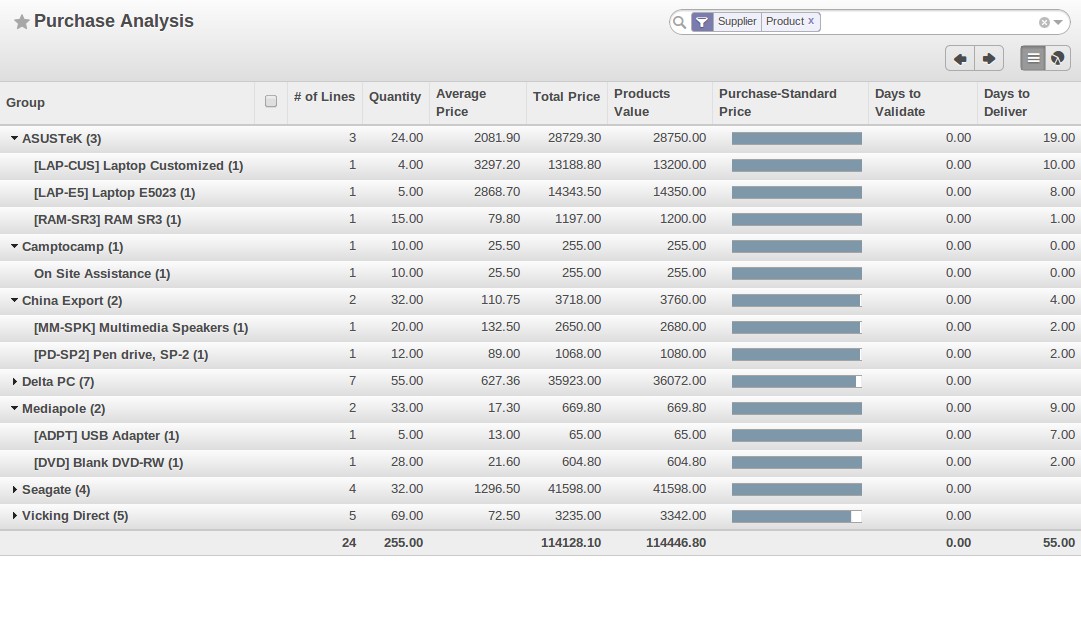The image size is (1081, 642).
Task: Click Total Price value 28729.30
Action: point(574,138)
